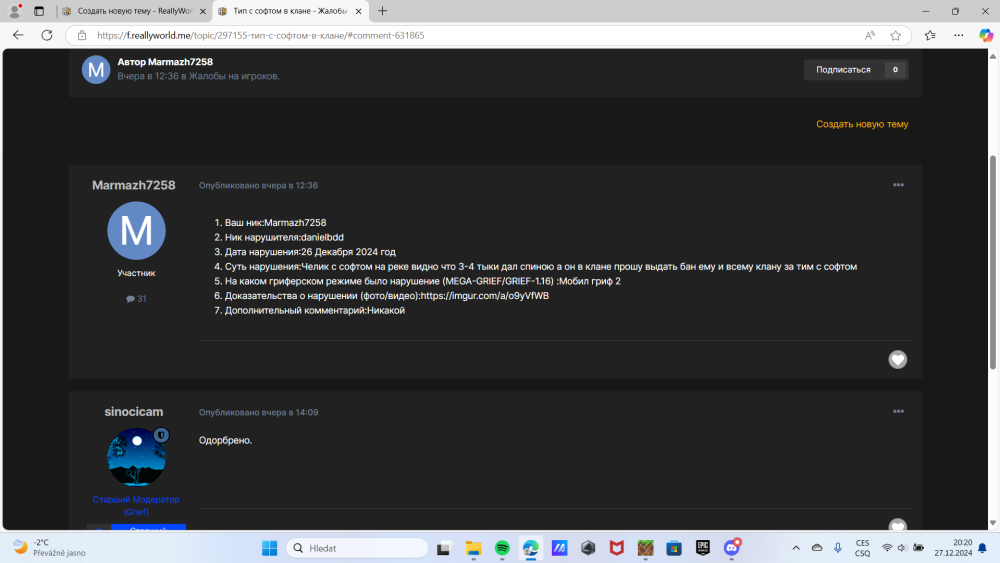The width and height of the screenshot is (1000, 563).
Task: Open File Explorer from the taskbar
Action: 473,548
